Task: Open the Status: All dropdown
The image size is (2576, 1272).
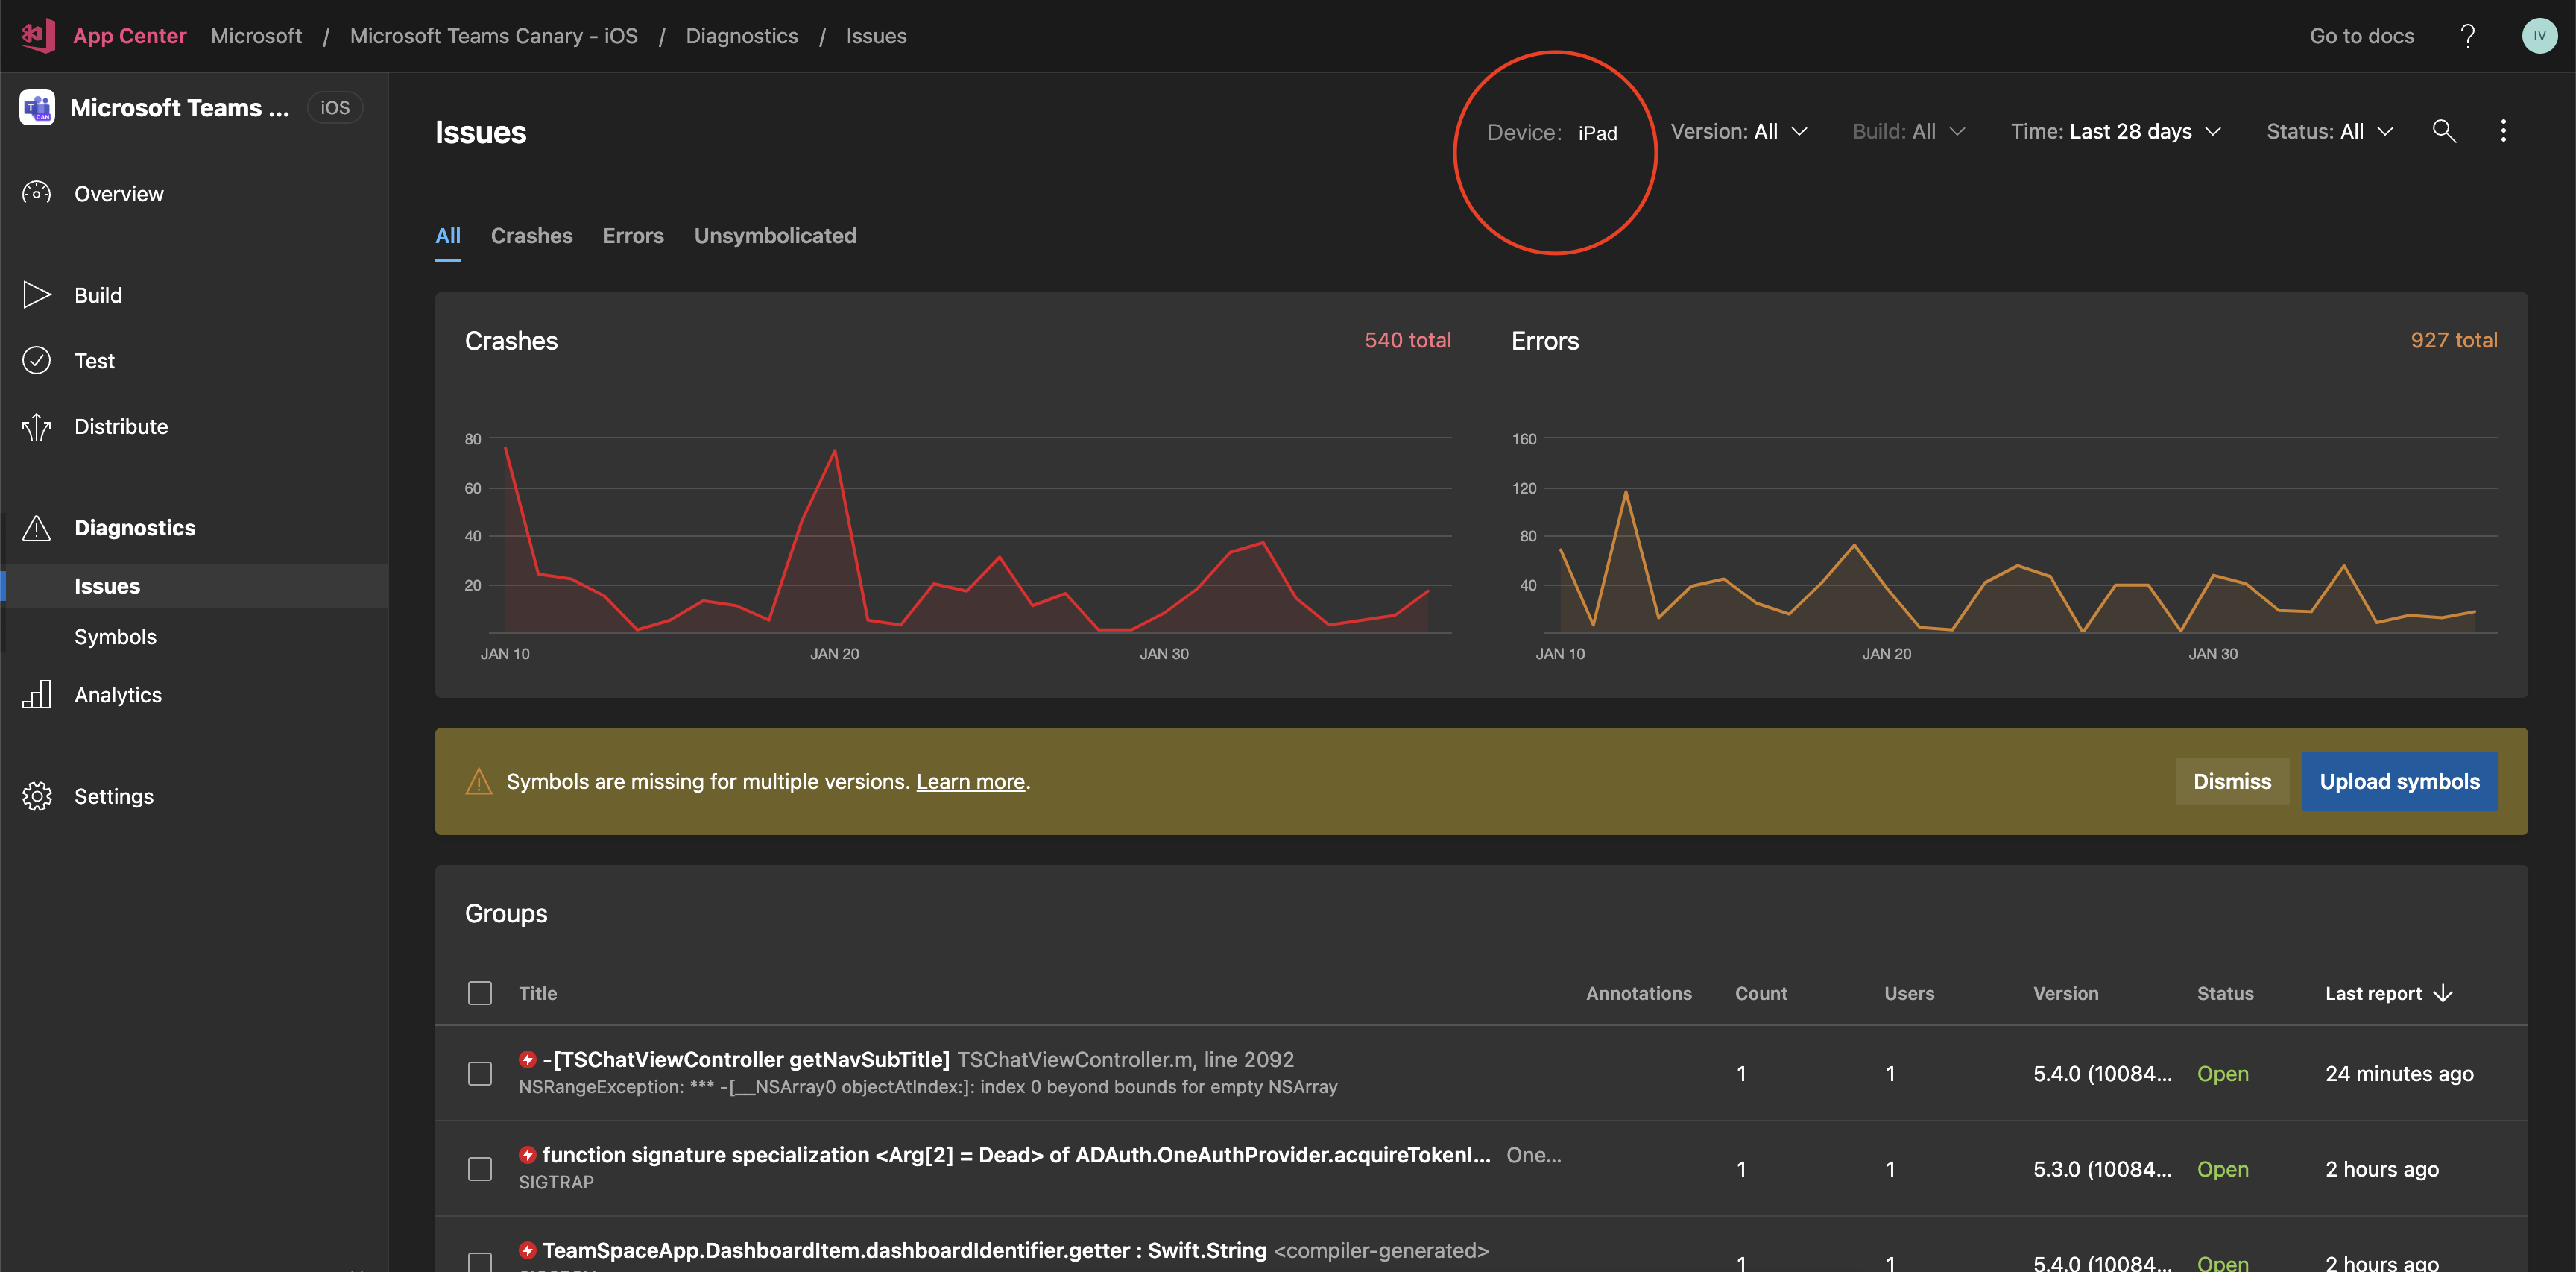Action: [x=2329, y=131]
